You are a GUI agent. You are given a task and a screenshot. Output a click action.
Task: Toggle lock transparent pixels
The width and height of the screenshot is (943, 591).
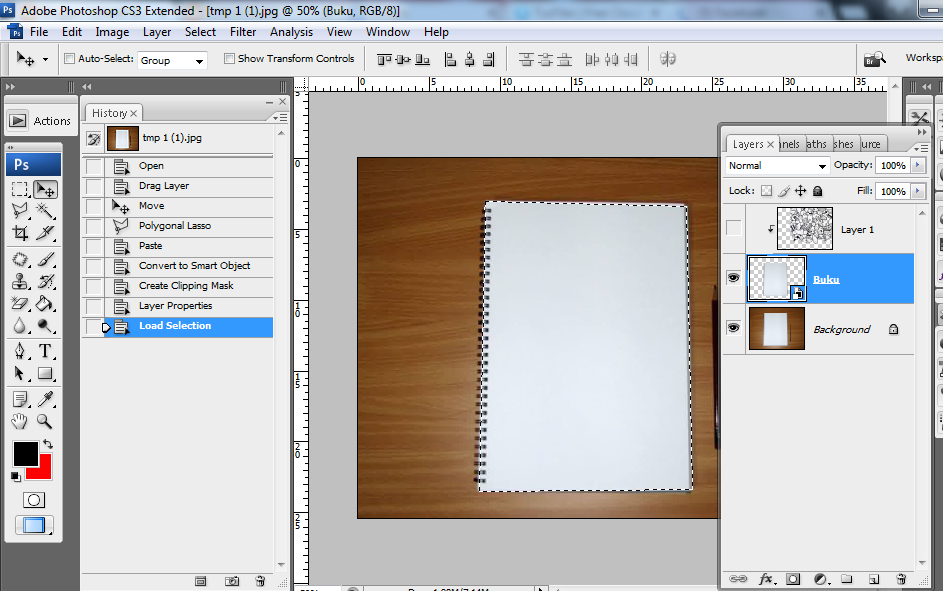pos(766,191)
